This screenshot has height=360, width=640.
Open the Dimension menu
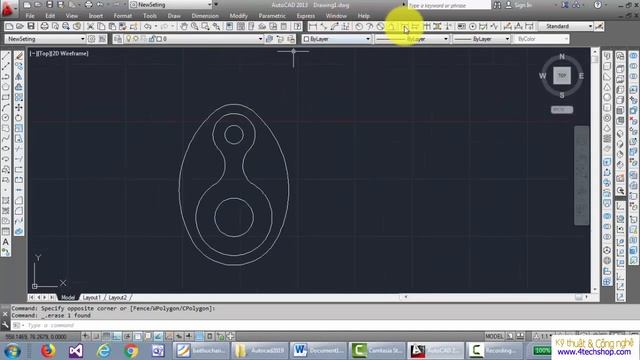(205, 16)
